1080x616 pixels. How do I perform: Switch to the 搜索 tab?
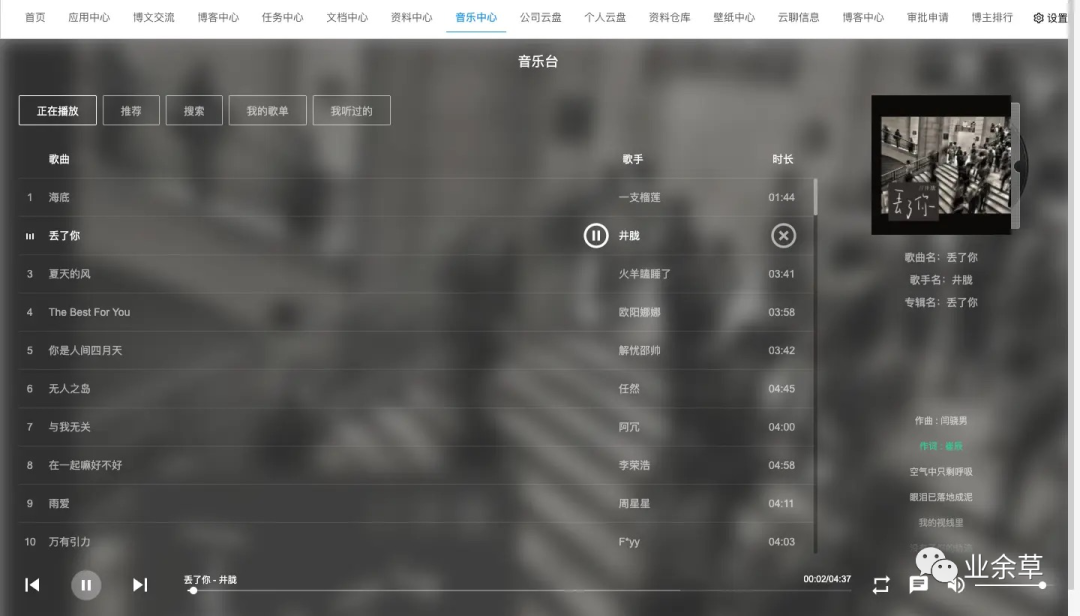194,110
